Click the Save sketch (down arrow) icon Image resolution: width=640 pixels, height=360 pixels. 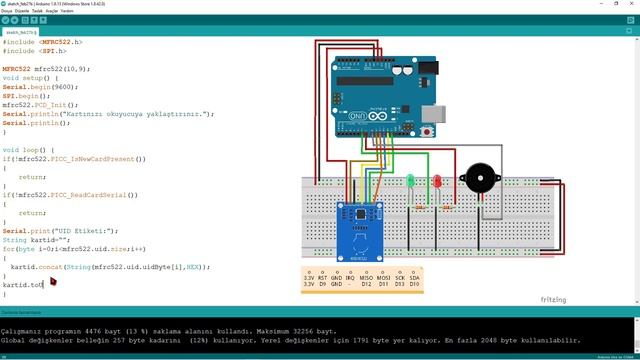[x=43, y=20]
